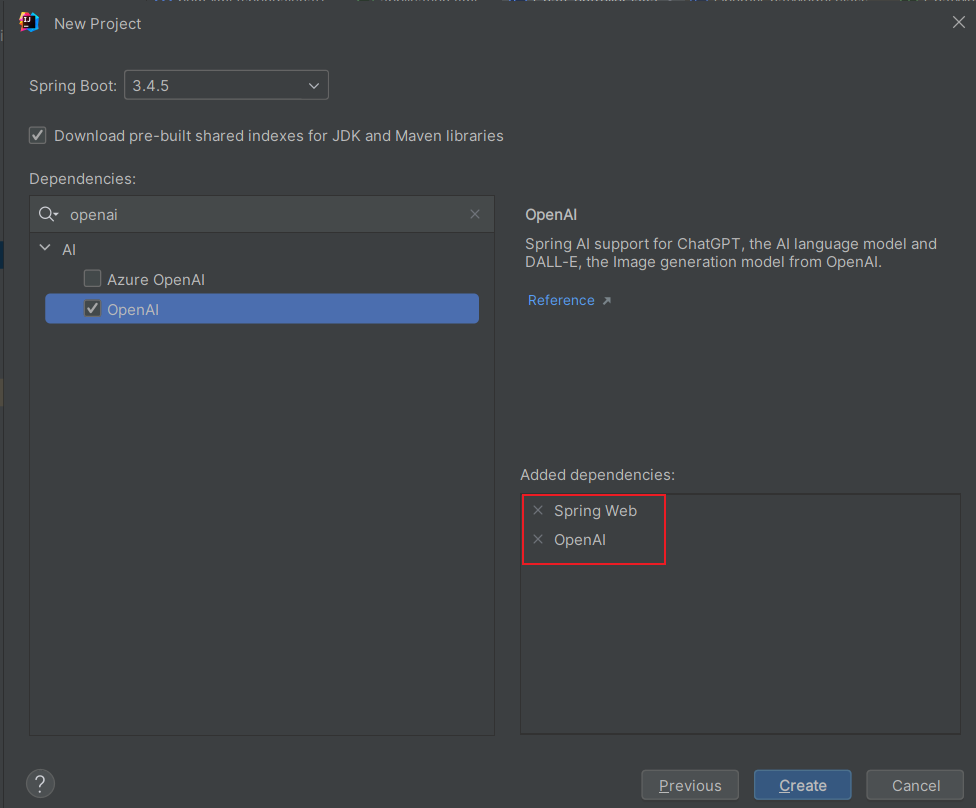This screenshot has height=808, width=976.
Task: Click the Added dependencies label
Action: (x=598, y=475)
